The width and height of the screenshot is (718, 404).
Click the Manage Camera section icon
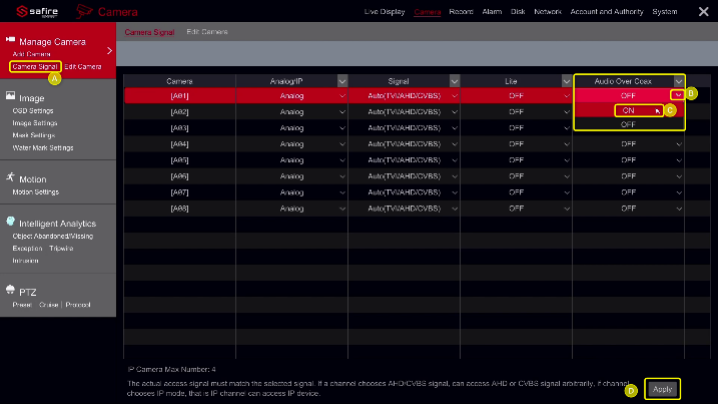pyautogui.click(x=10, y=41)
